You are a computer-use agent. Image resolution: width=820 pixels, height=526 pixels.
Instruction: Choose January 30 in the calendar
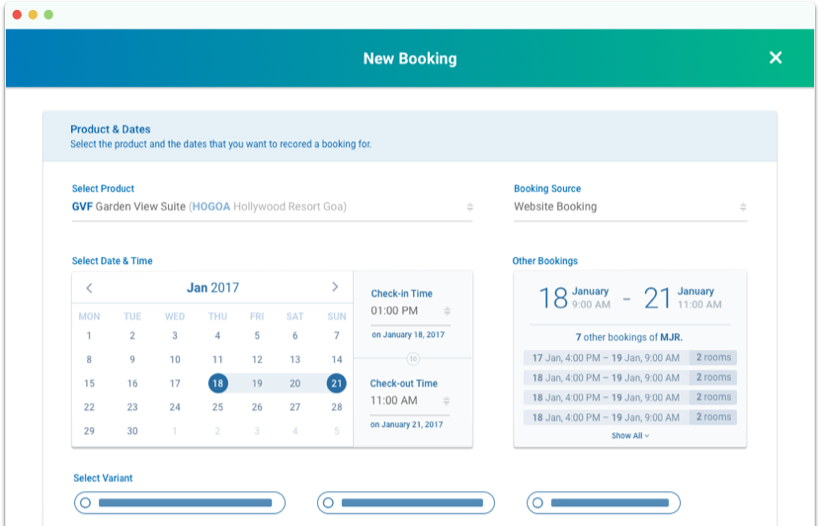pos(132,431)
